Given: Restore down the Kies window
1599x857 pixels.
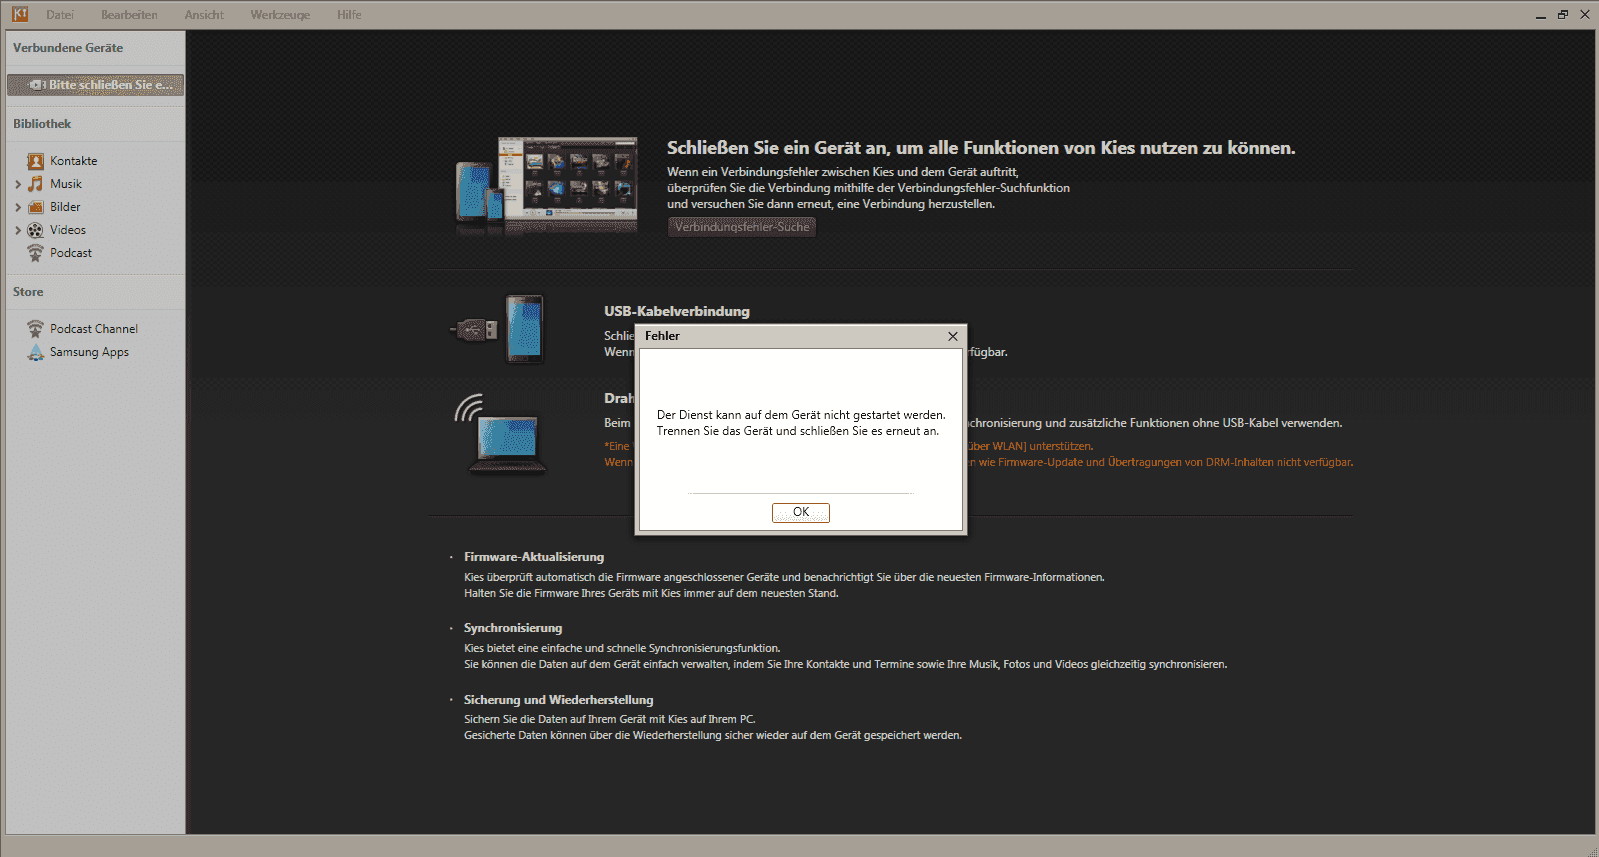Looking at the screenshot, I should coord(1563,15).
